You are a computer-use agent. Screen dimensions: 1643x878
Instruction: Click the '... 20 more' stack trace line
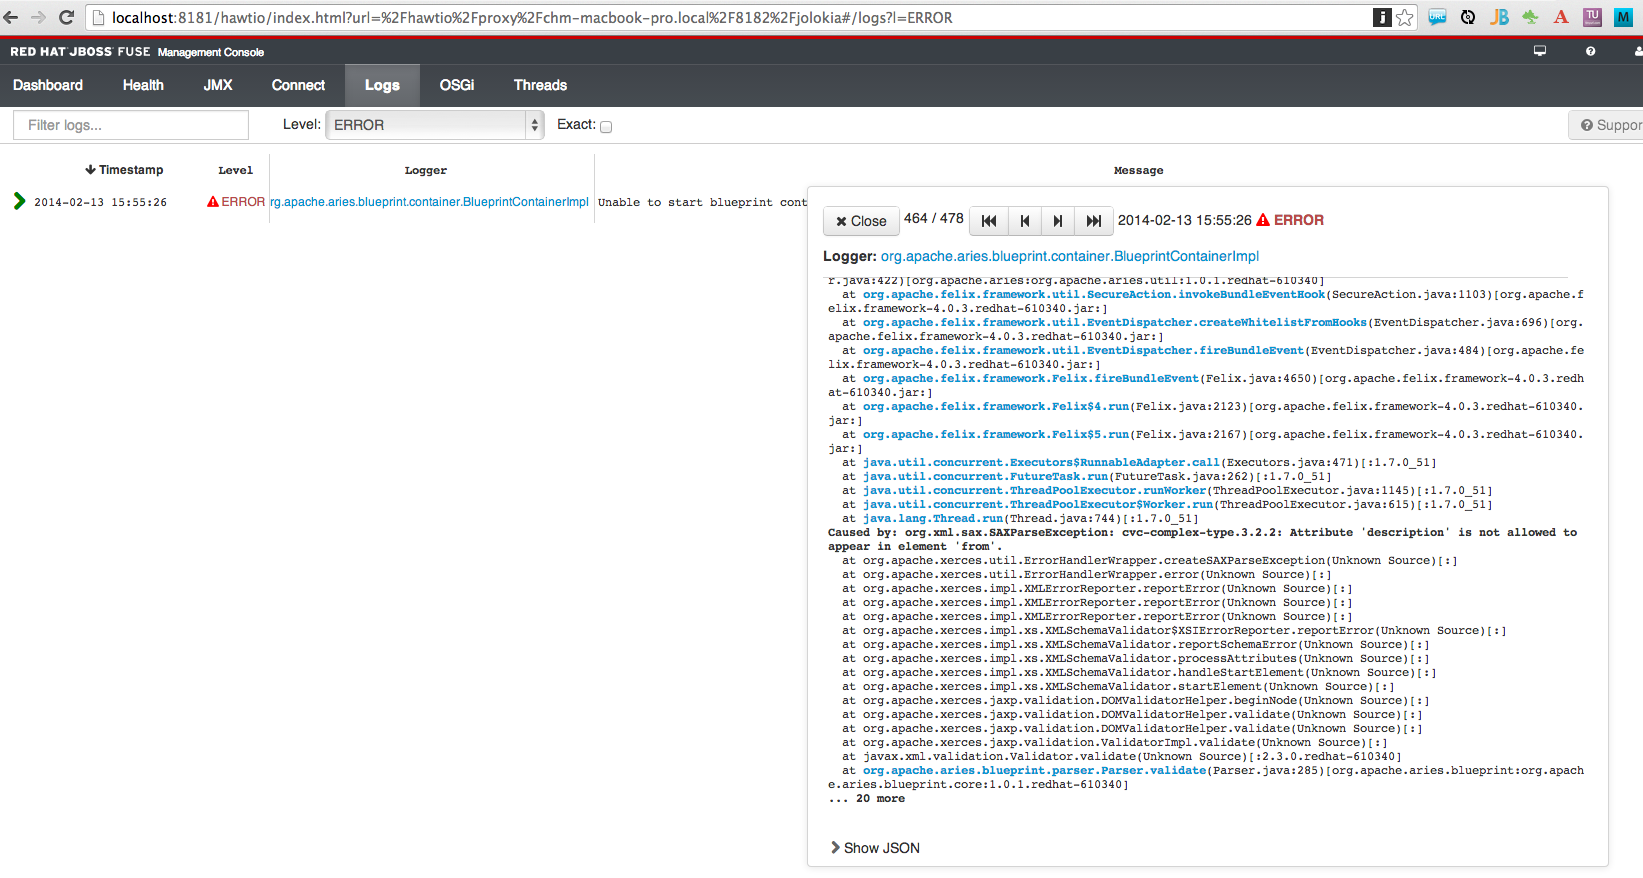[x=866, y=799]
